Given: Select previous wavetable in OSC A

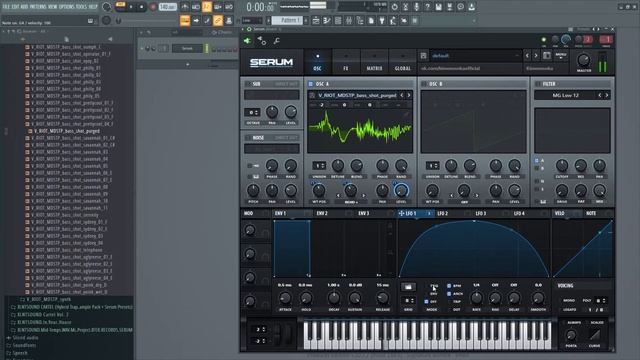Looking at the screenshot, I should pyautogui.click(x=402, y=95).
